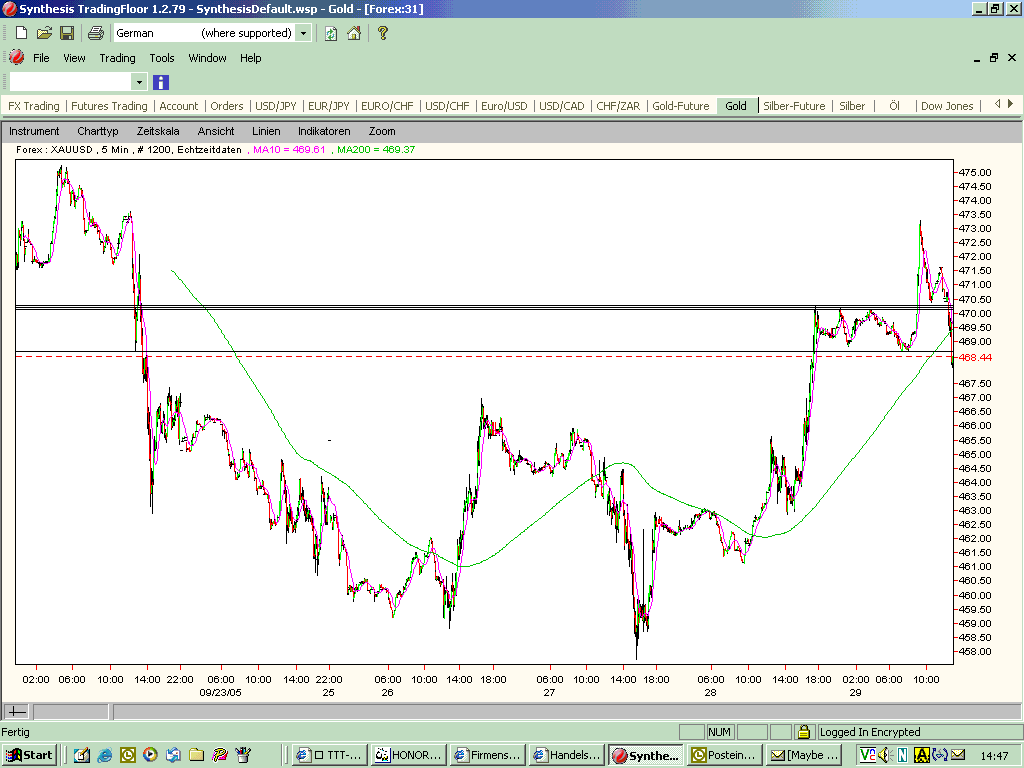Image resolution: width=1024 pixels, height=768 pixels.
Task: Open the media player quick launch icon
Action: (x=150, y=755)
